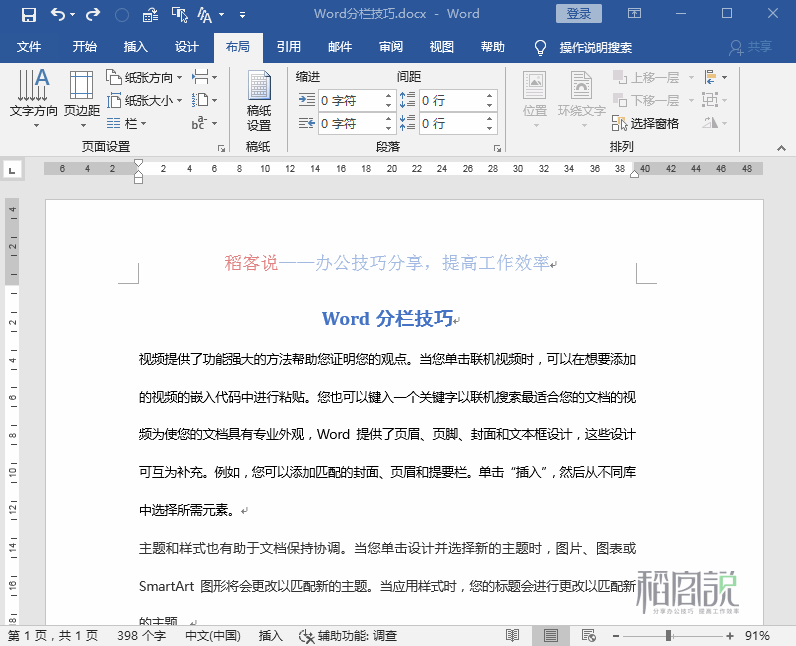Click the tab selector at ruler corner

point(12,169)
